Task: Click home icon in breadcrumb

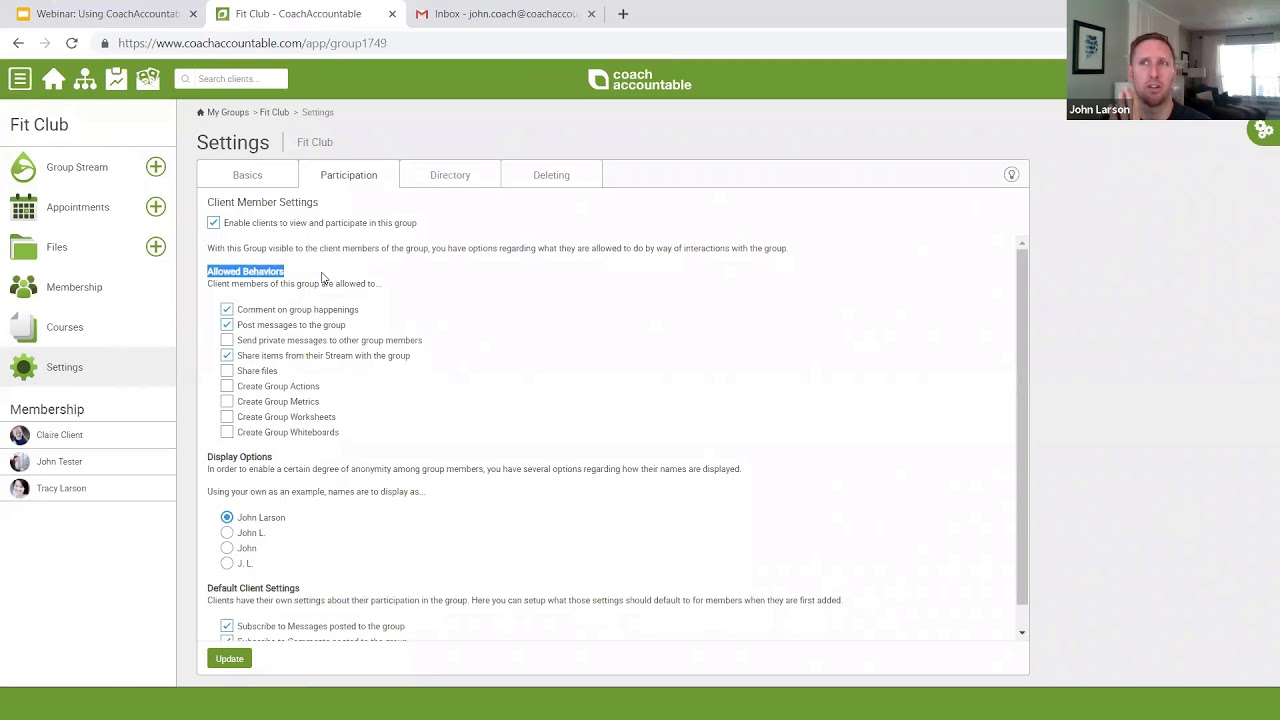Action: click(x=200, y=112)
